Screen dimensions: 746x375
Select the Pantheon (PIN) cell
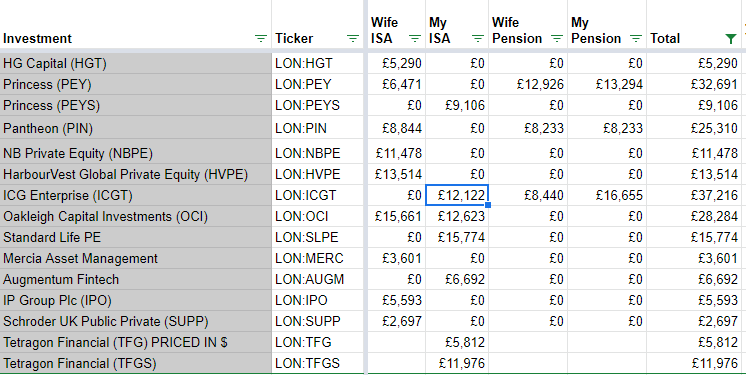click(136, 128)
